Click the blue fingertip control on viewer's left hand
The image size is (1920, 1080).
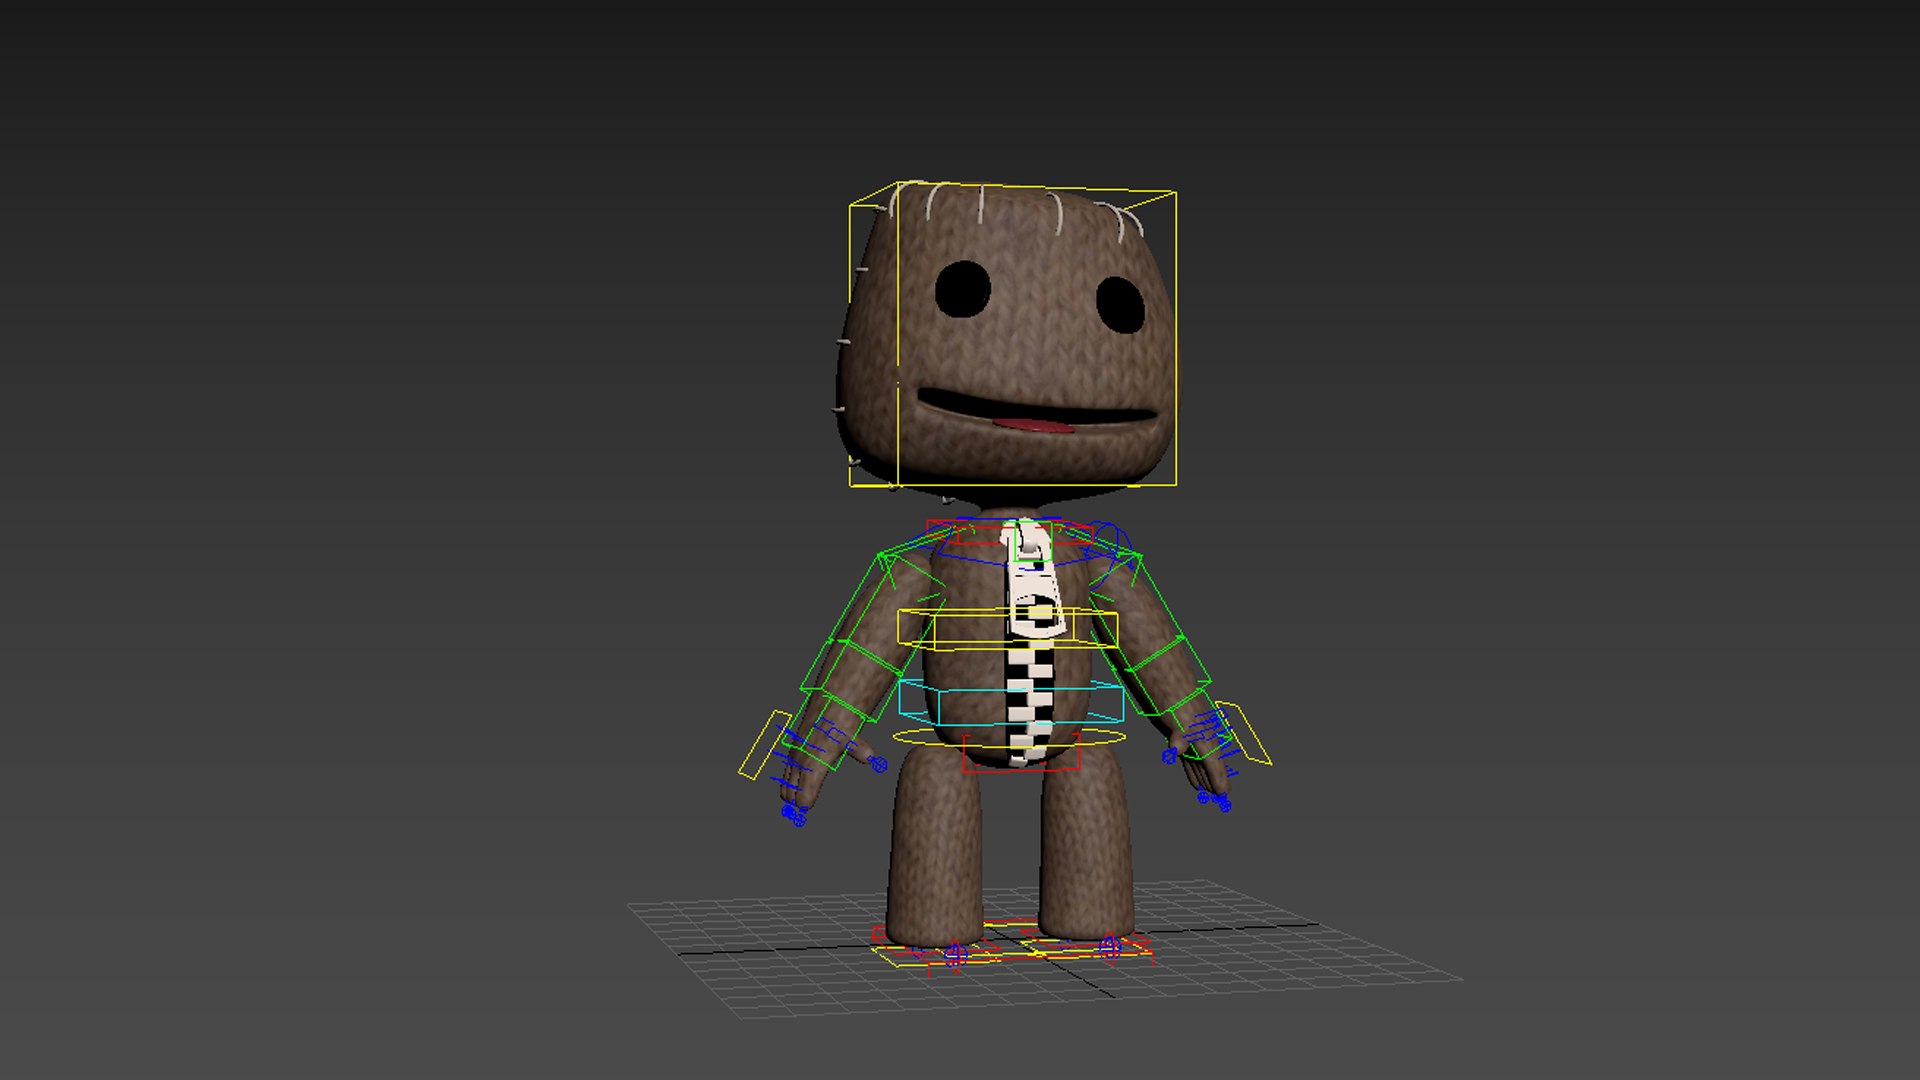(x=796, y=815)
